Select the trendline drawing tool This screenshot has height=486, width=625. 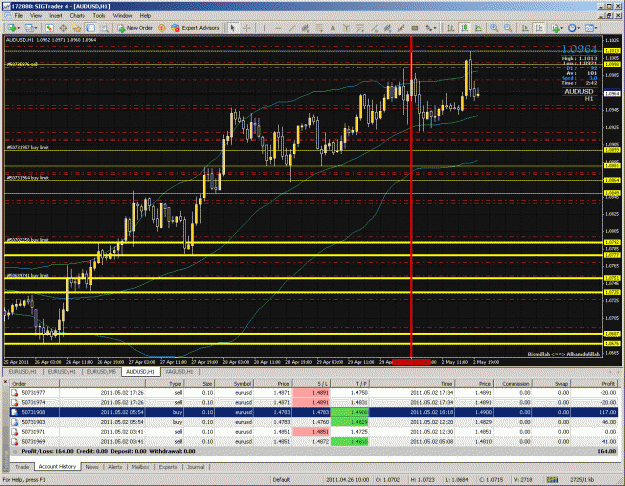(292, 28)
